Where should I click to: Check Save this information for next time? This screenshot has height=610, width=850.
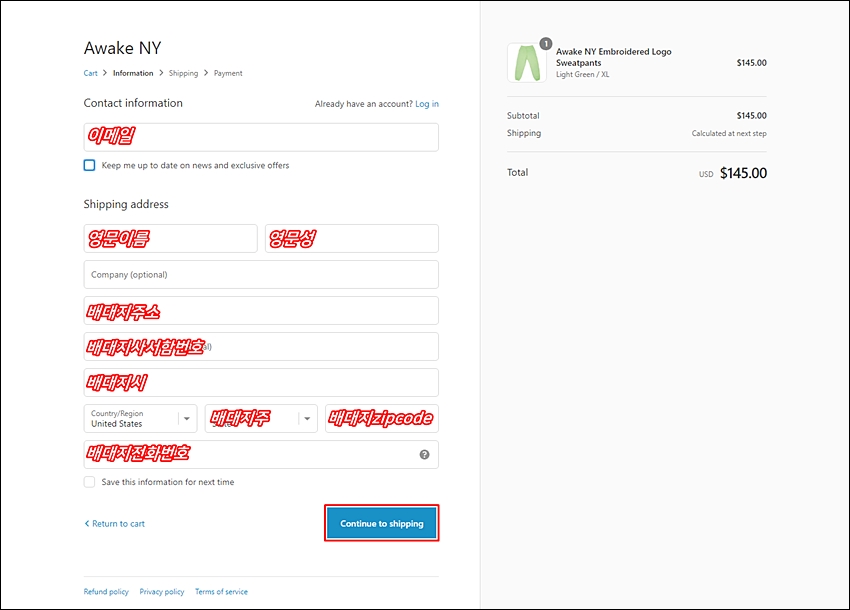point(89,481)
